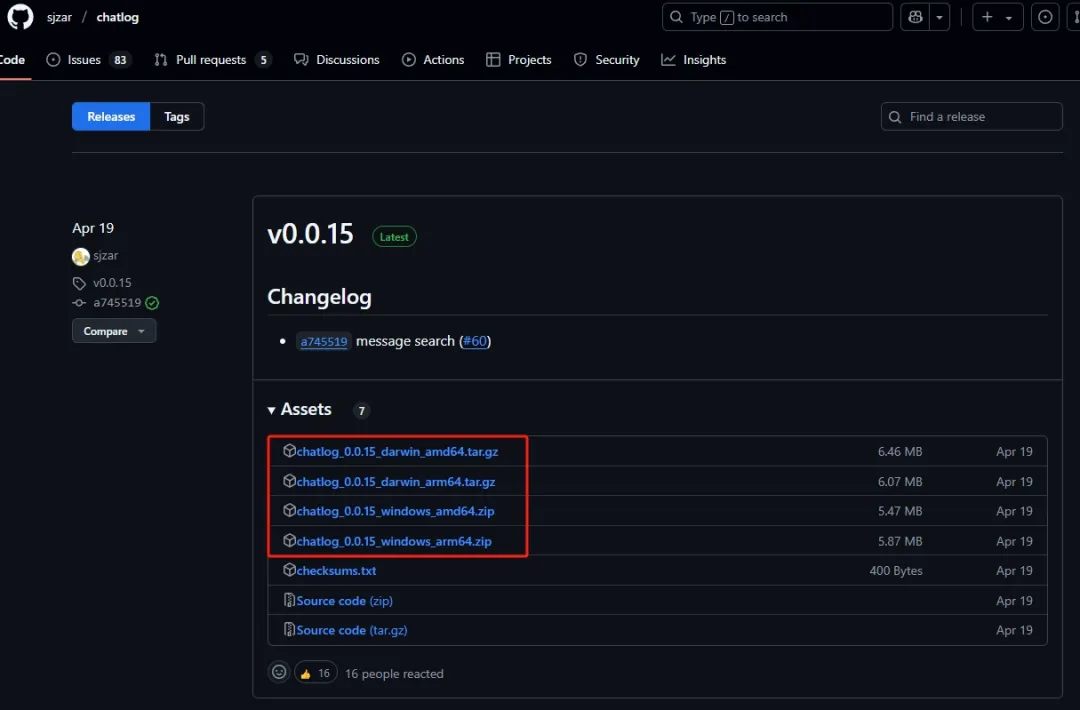Click package icon of windows_arm64 asset
Image resolution: width=1080 pixels, height=710 pixels.
click(x=289, y=540)
